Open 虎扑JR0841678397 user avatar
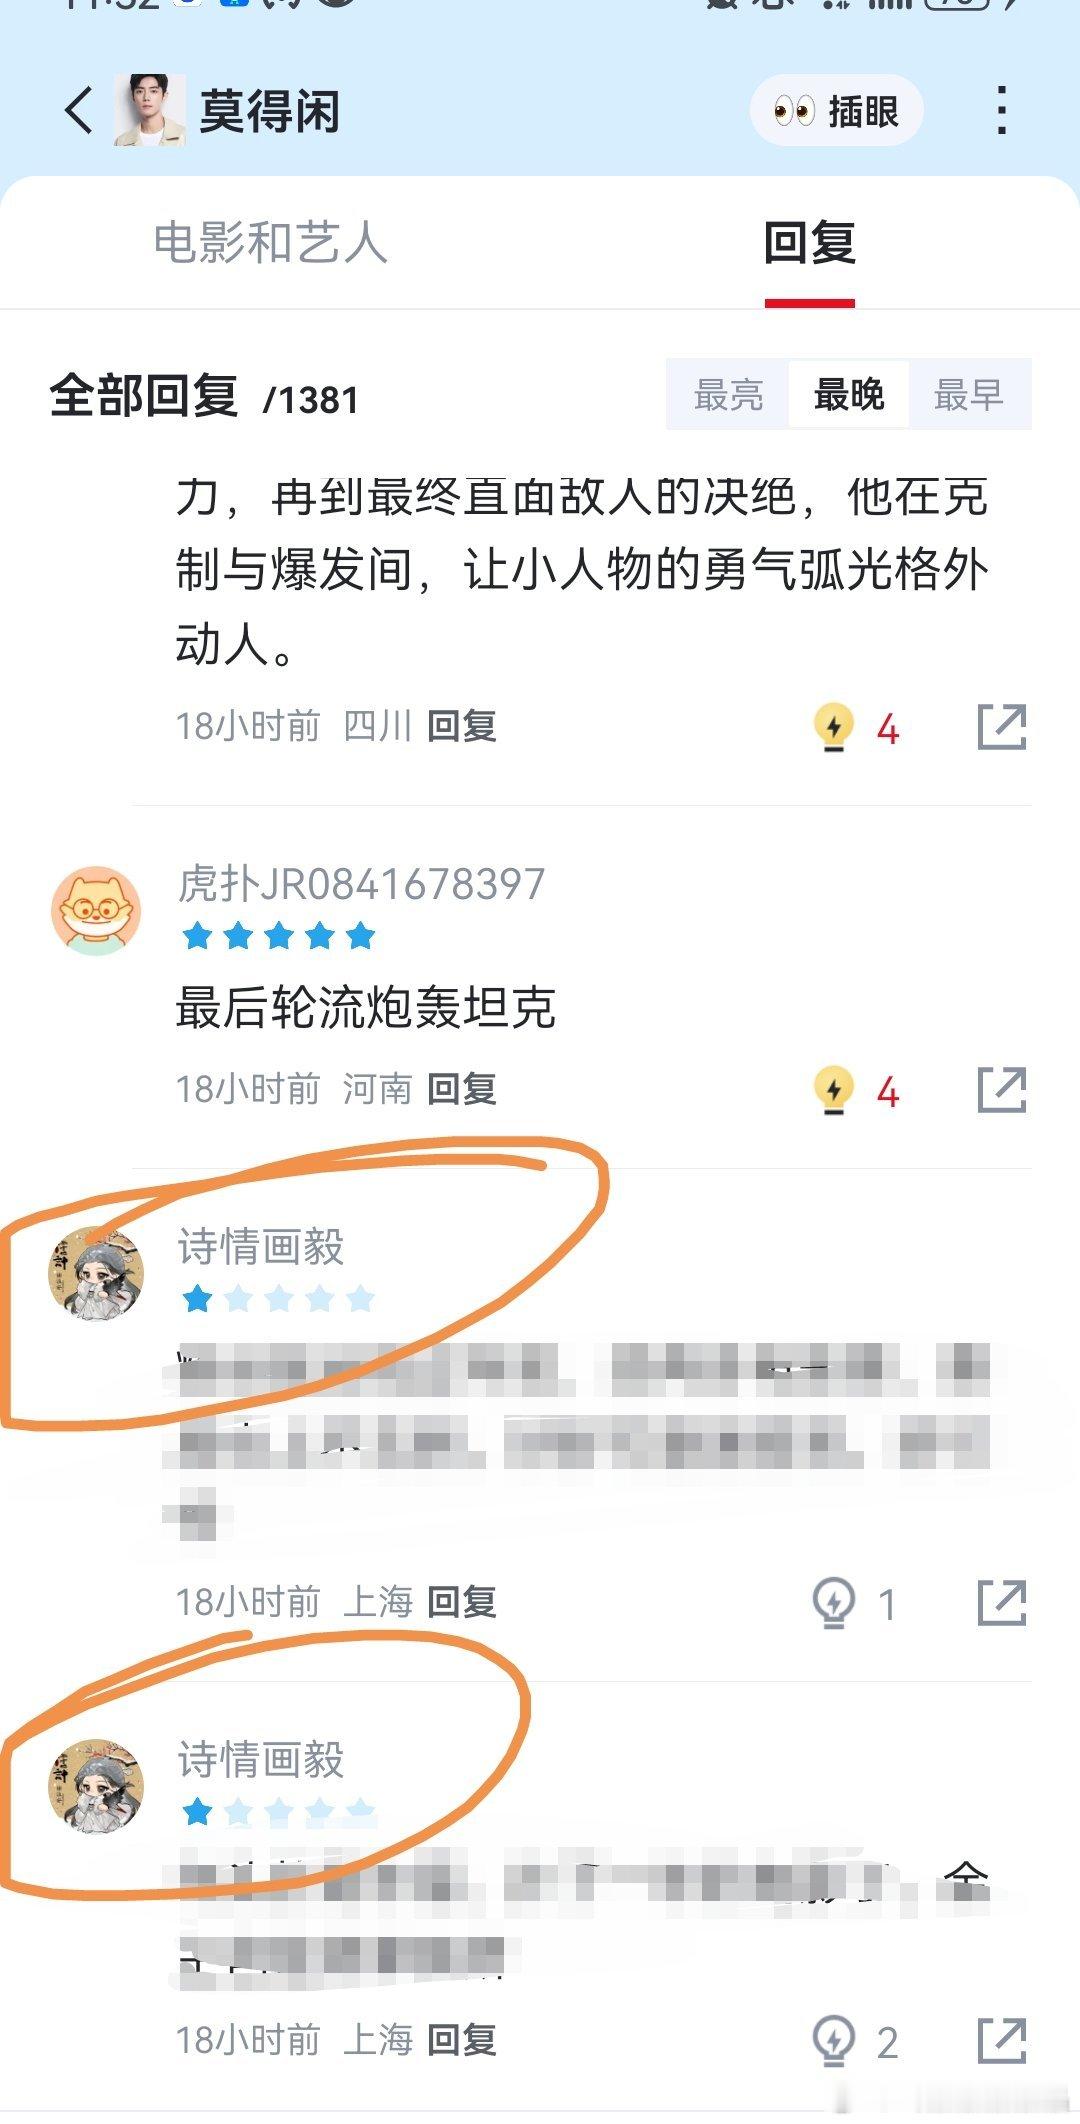 (96, 911)
